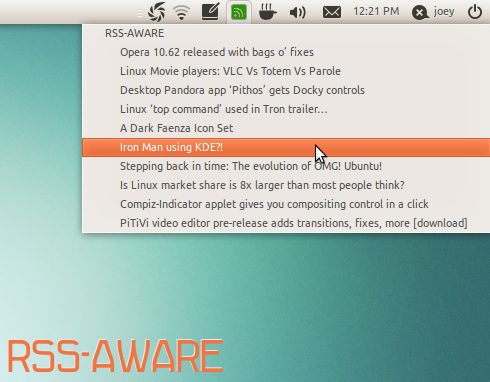Open the sound volume indicator
Viewport: 490px width, 382px height.
[x=298, y=13]
